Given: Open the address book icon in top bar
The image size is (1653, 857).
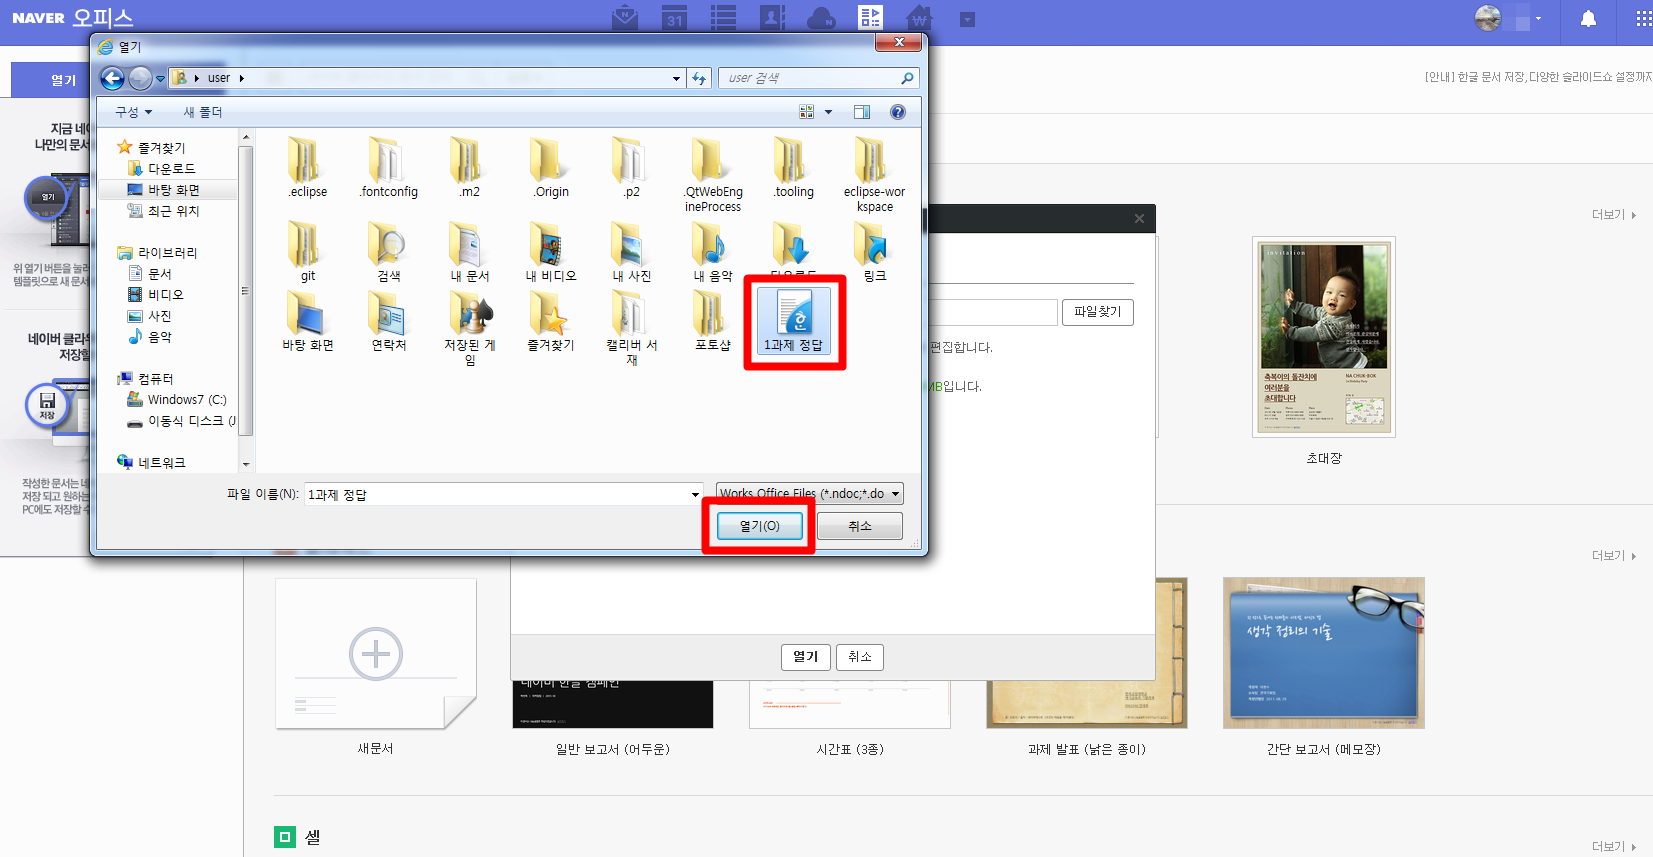Looking at the screenshot, I should coord(772,18).
